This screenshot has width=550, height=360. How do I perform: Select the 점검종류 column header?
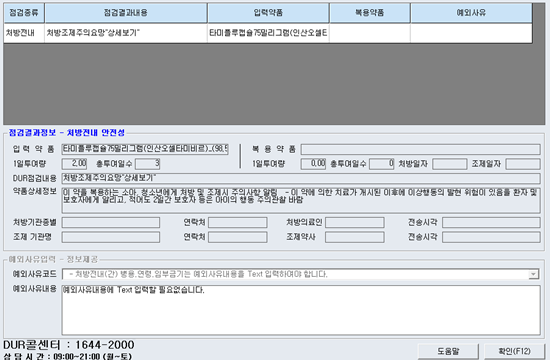click(24, 13)
